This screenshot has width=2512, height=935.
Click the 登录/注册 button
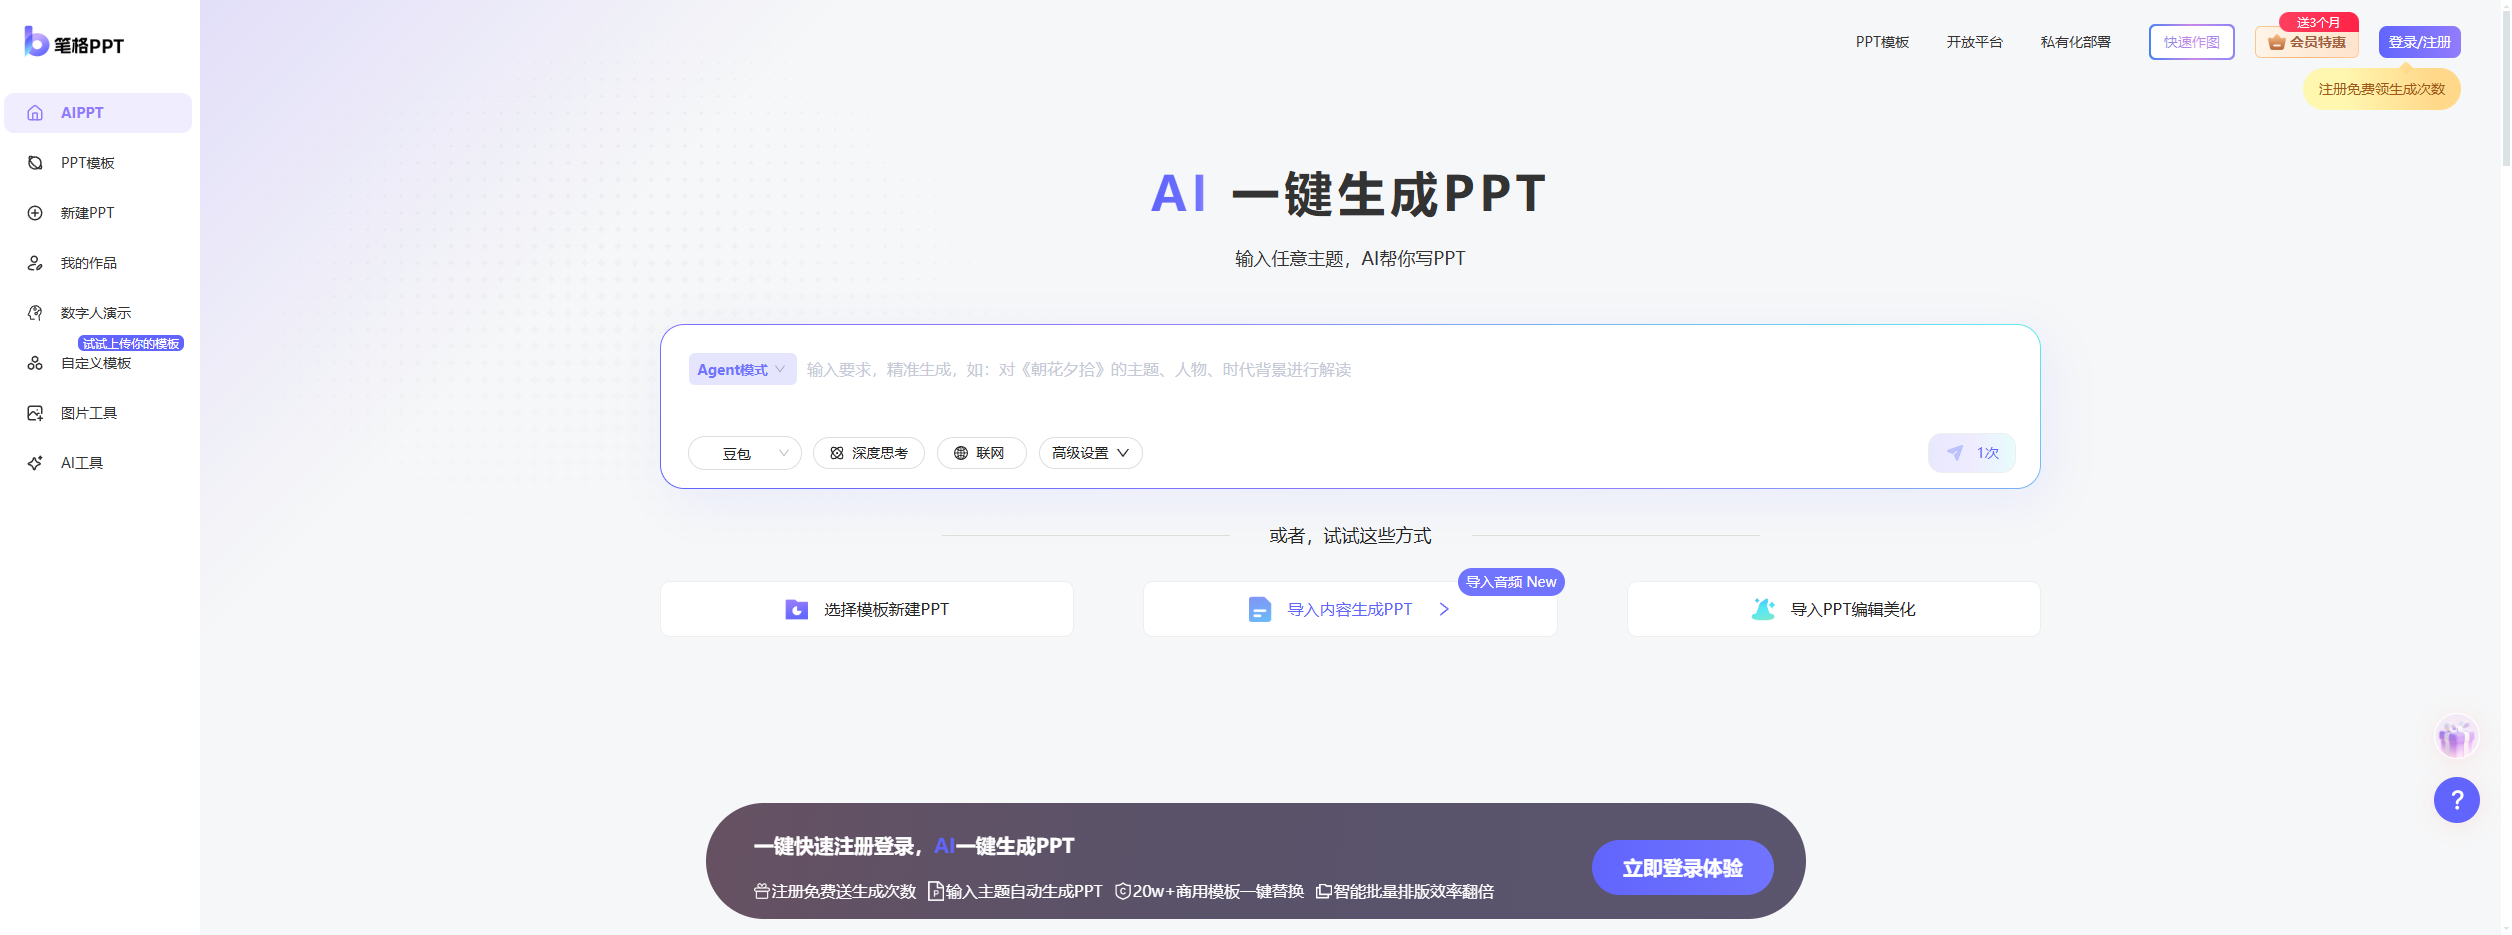(2419, 42)
